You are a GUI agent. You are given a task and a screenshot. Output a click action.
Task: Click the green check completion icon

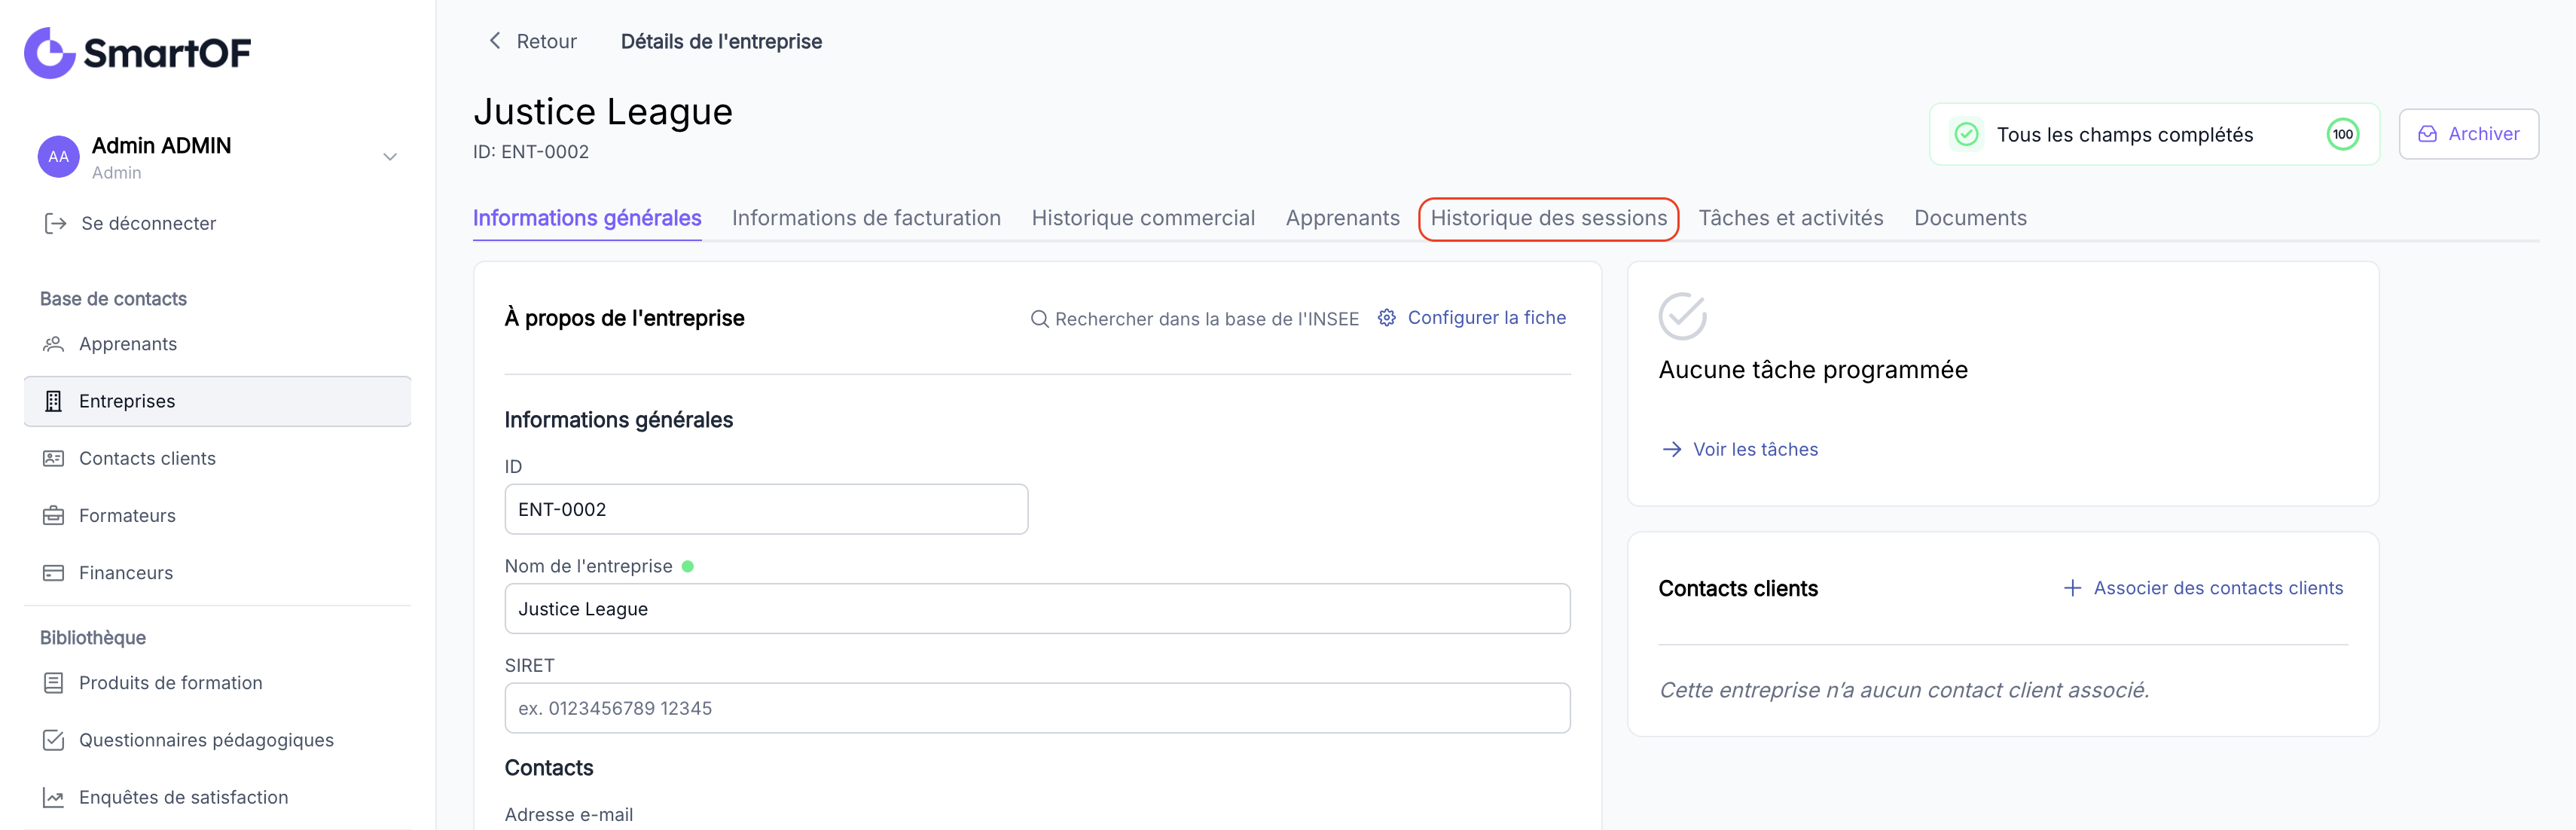click(1966, 135)
